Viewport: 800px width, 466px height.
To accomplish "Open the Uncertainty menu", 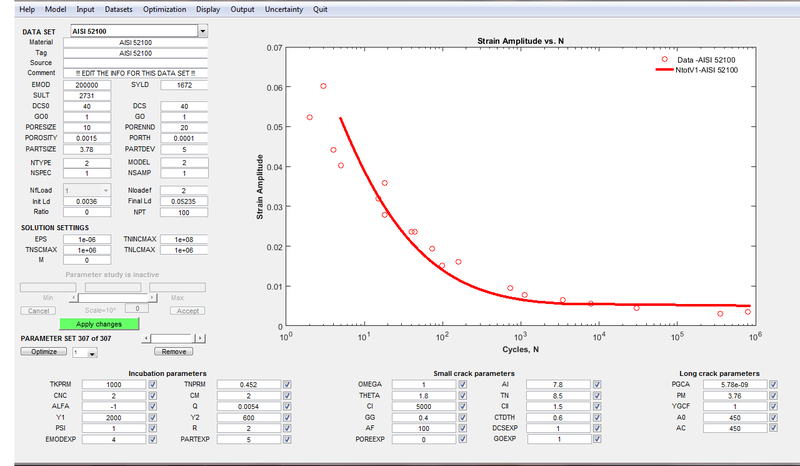I will (x=284, y=8).
